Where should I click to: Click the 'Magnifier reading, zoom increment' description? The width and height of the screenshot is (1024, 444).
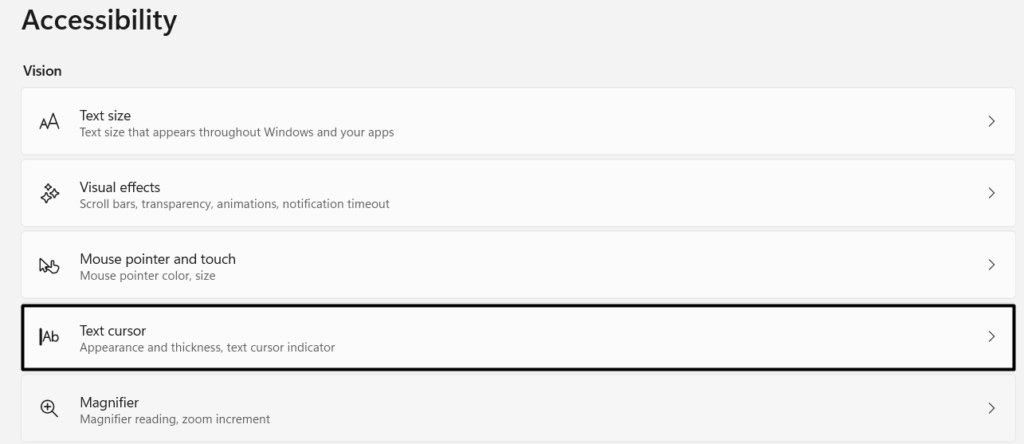(x=175, y=419)
